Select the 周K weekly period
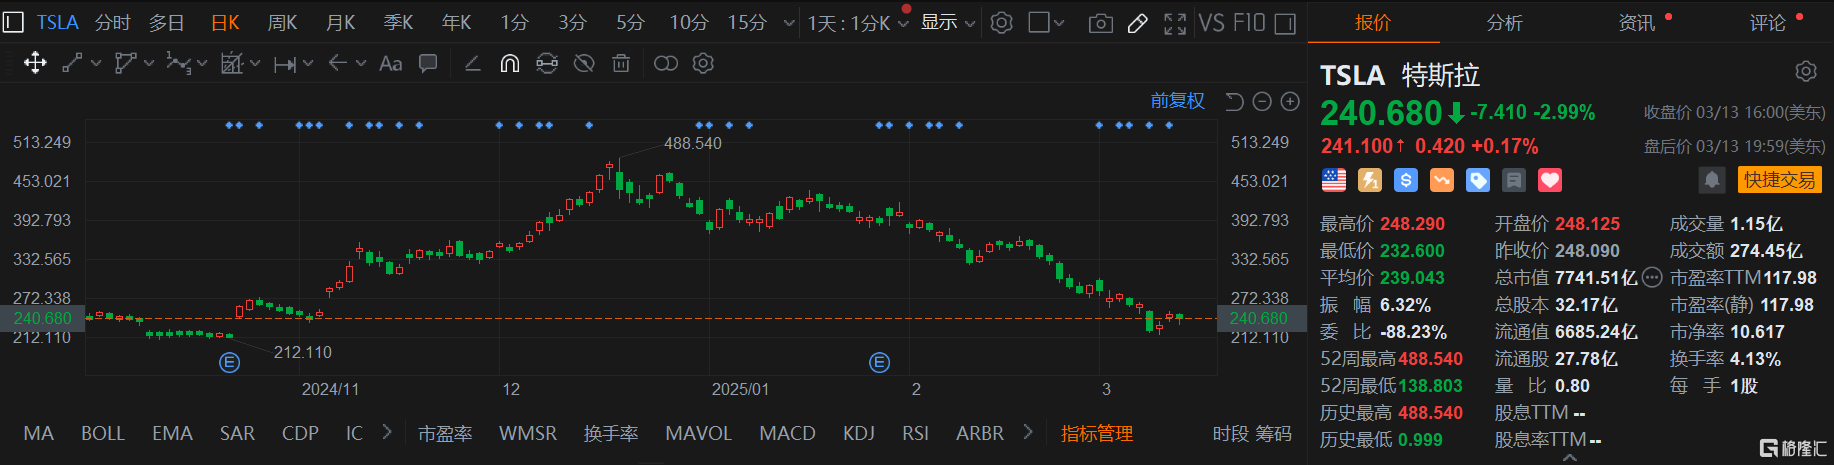The width and height of the screenshot is (1834, 465). [x=283, y=22]
